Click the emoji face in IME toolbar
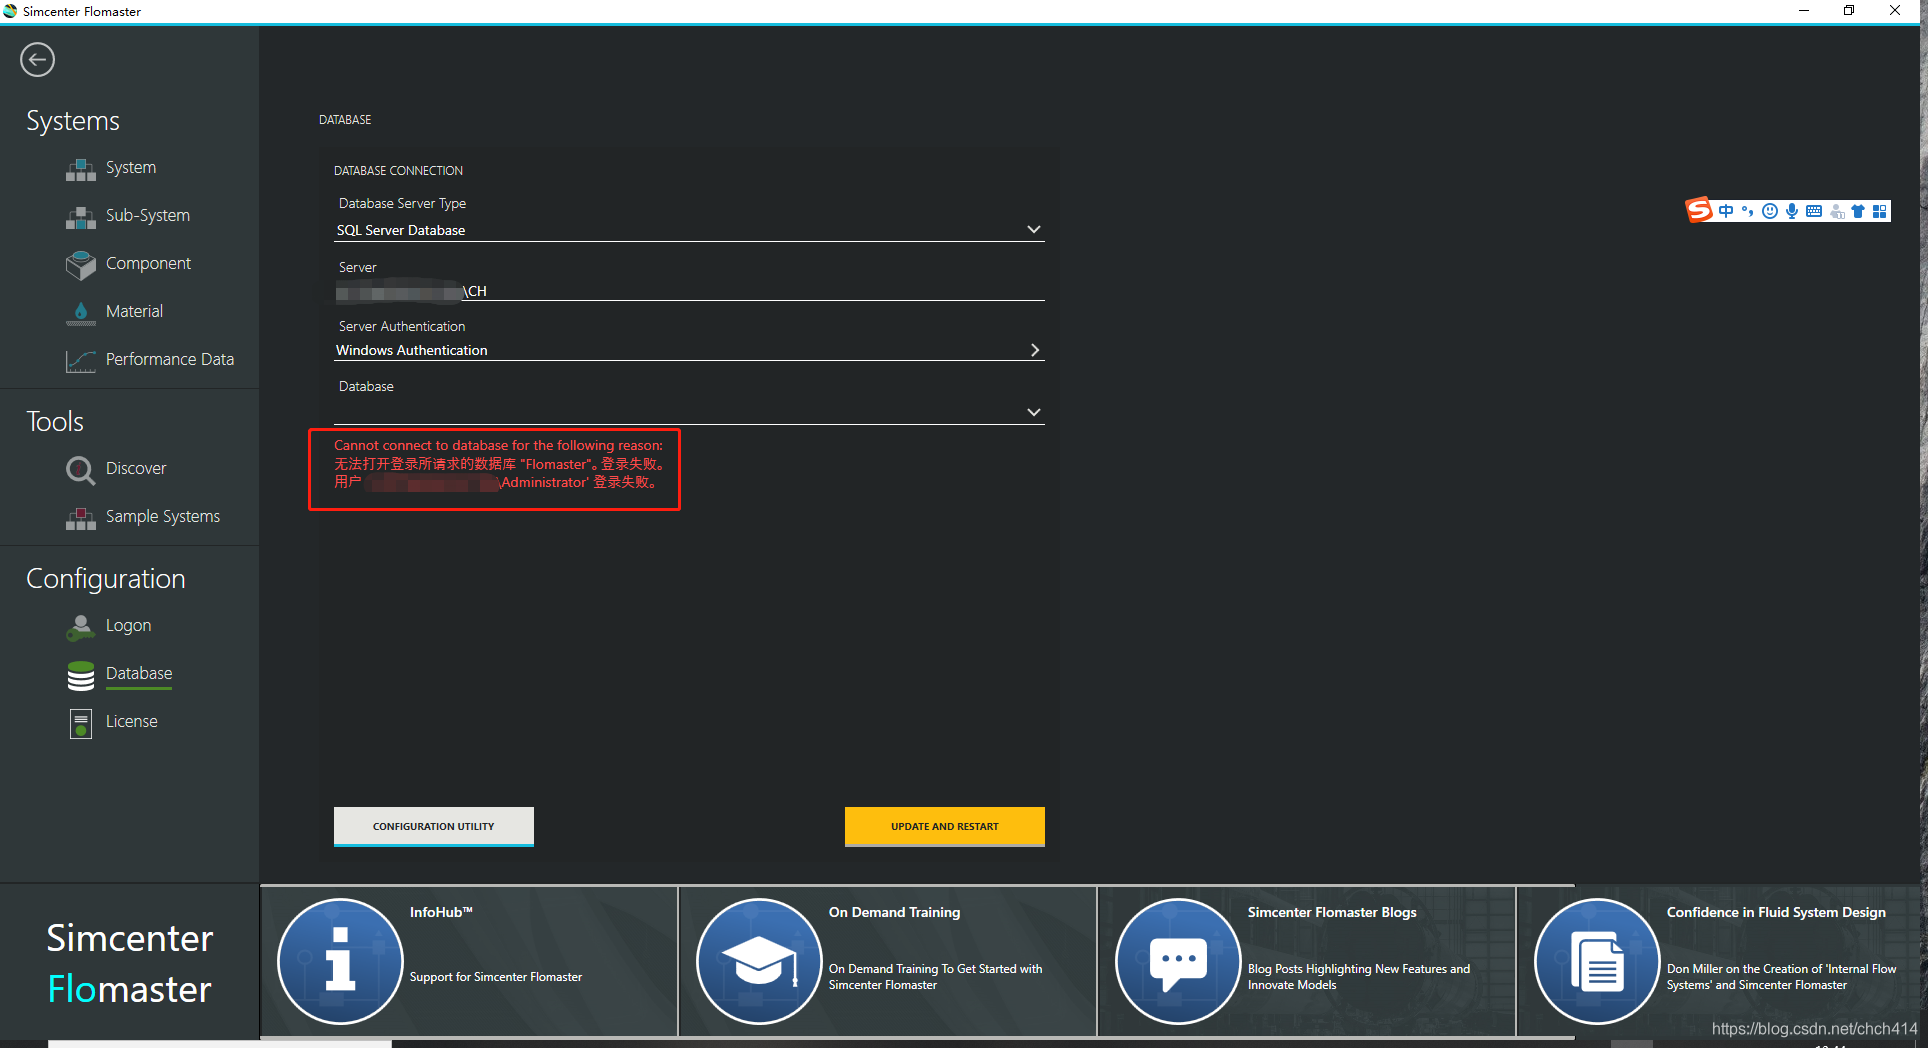The width and height of the screenshot is (1928, 1048). (1770, 211)
